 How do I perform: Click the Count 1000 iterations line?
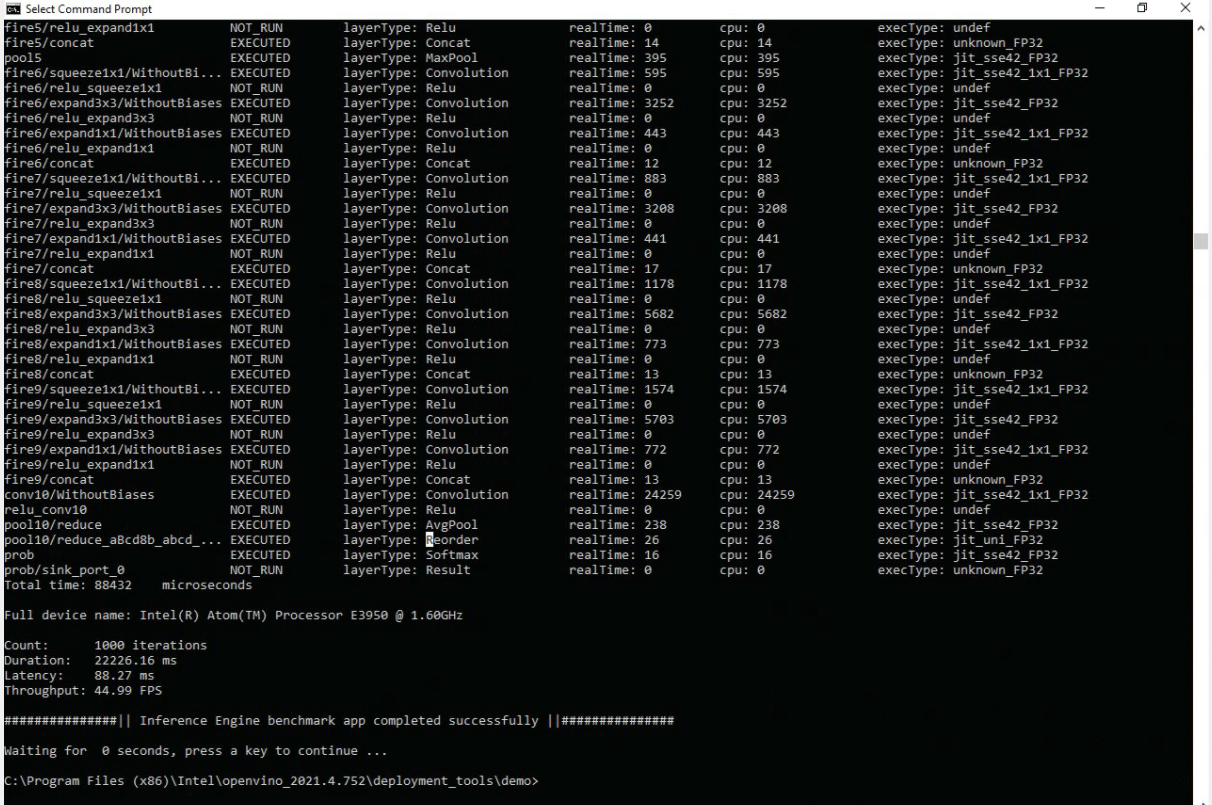coord(105,645)
